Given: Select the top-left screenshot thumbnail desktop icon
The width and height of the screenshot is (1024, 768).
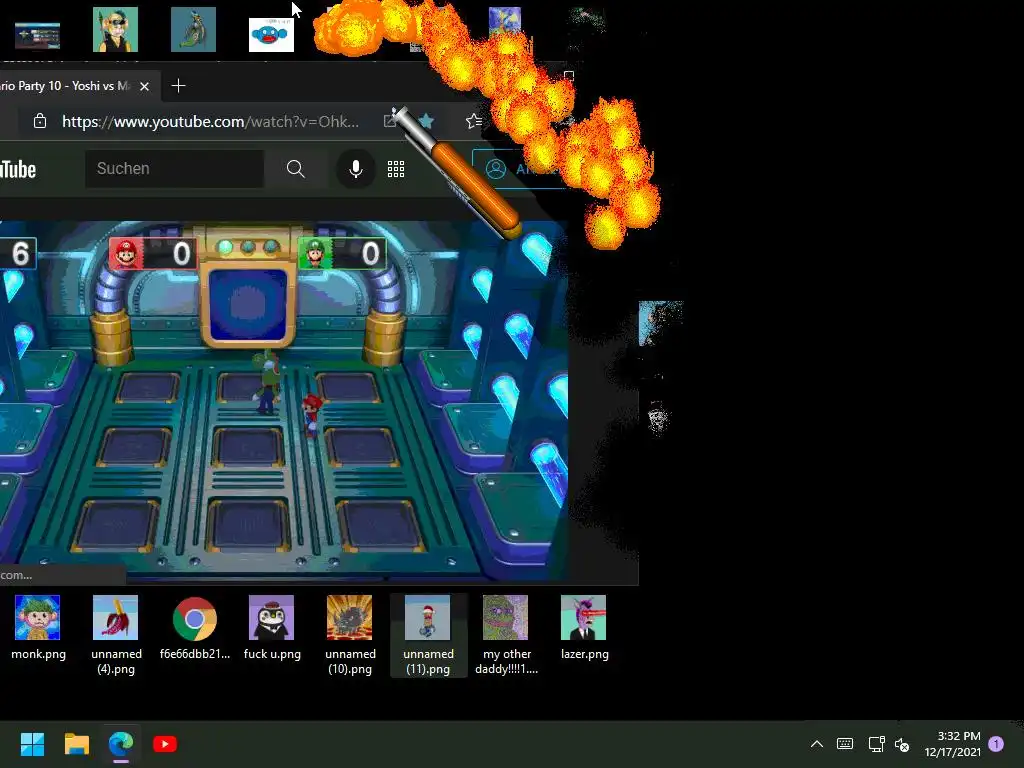Looking at the screenshot, I should pos(37,35).
